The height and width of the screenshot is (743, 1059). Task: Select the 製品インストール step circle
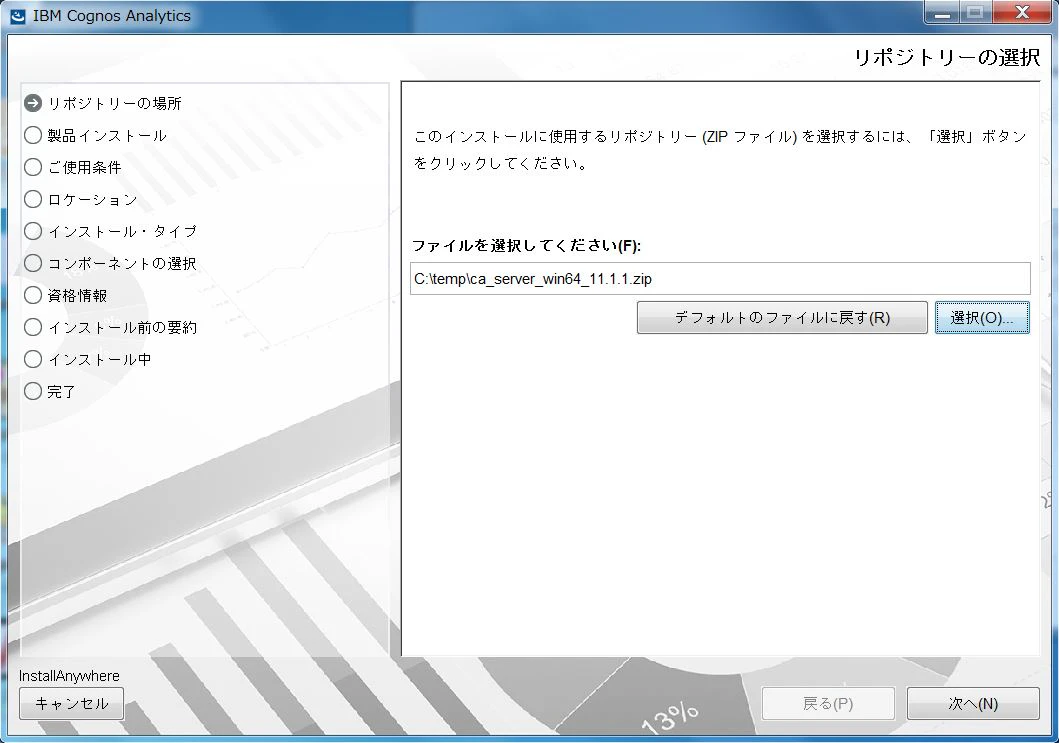33,135
